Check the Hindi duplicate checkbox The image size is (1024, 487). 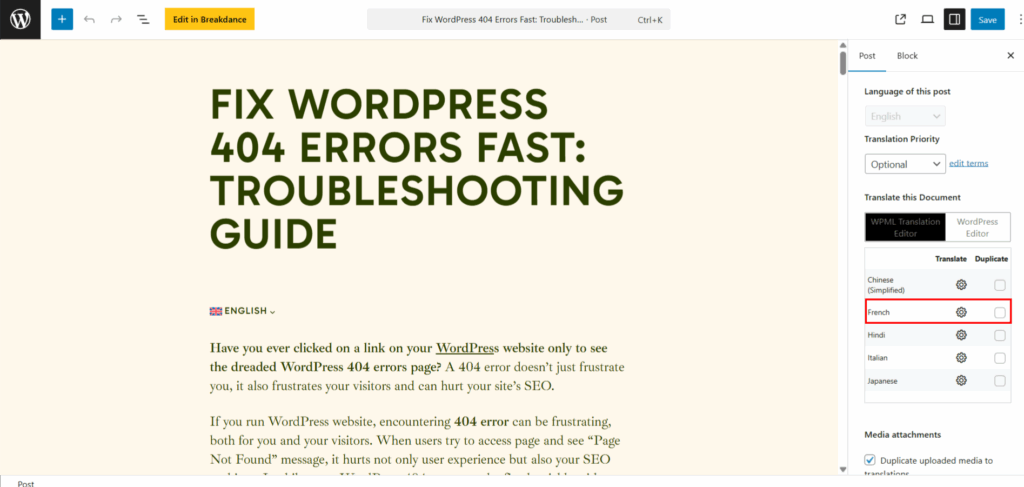[x=999, y=335]
